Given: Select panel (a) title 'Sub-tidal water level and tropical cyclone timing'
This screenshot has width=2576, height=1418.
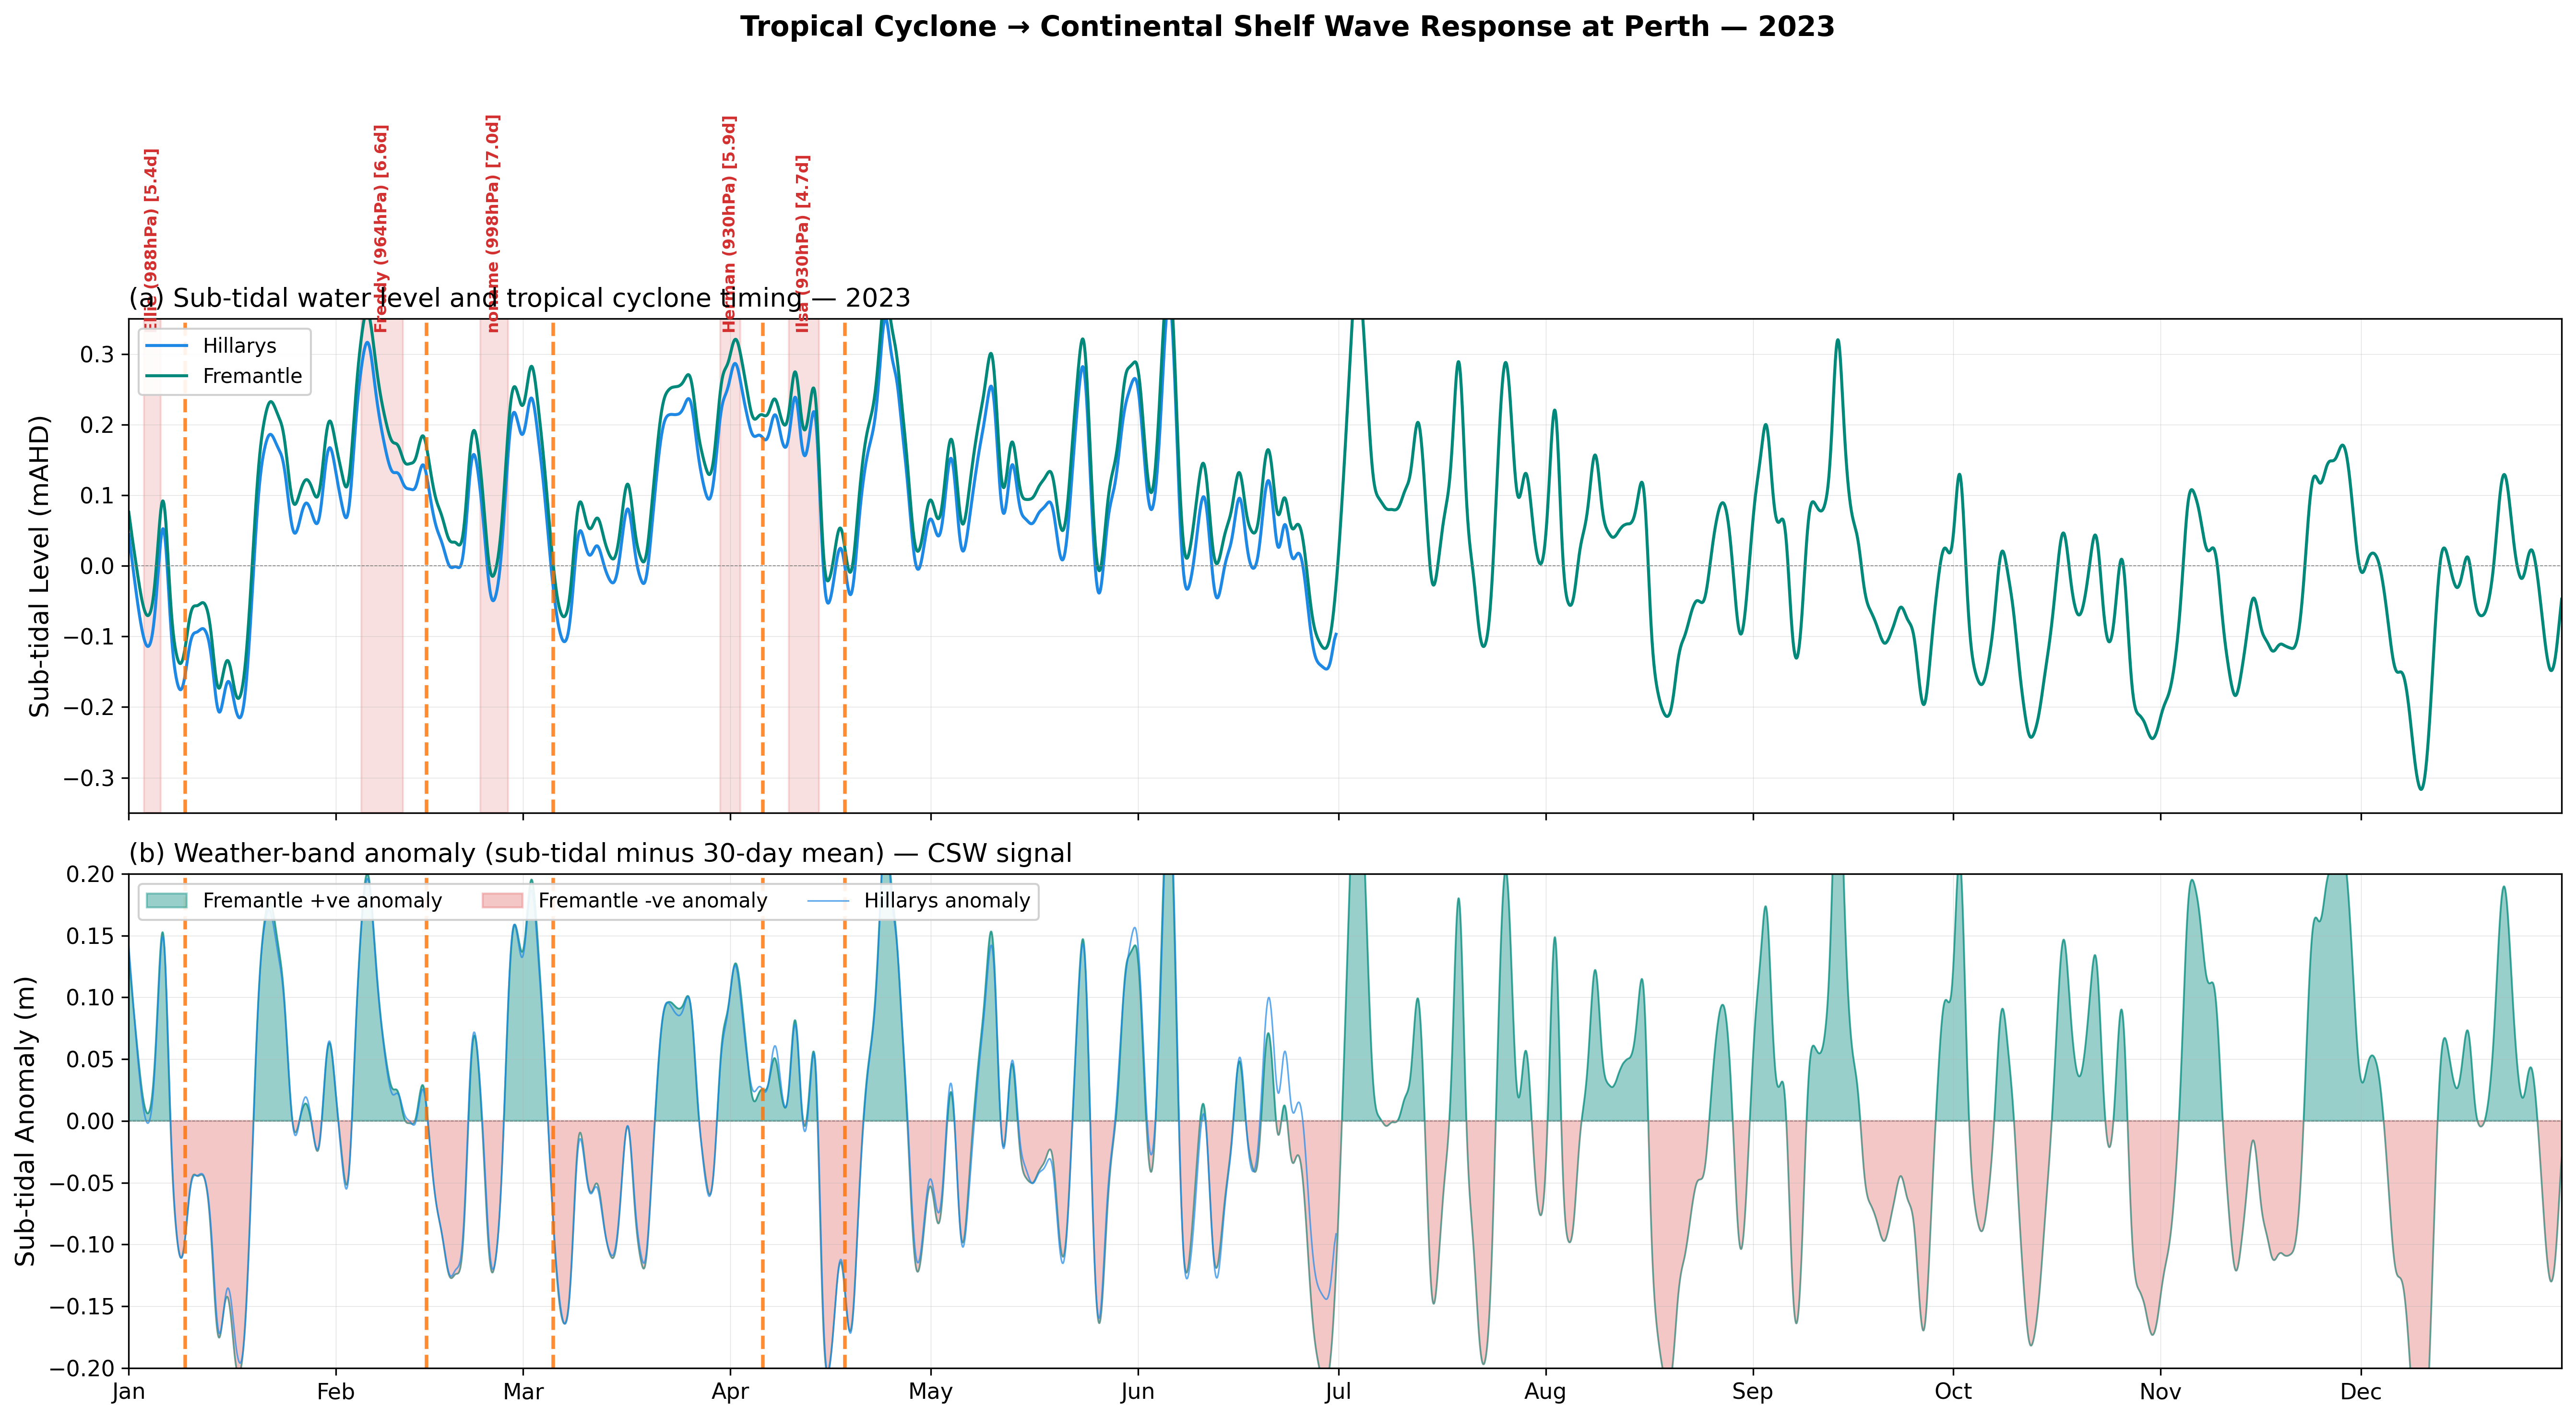Looking at the screenshot, I should 519,298.
